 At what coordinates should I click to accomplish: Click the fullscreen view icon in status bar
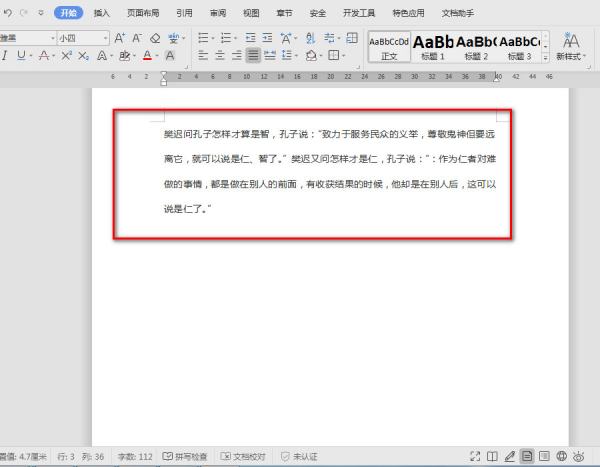pyautogui.click(x=475, y=456)
